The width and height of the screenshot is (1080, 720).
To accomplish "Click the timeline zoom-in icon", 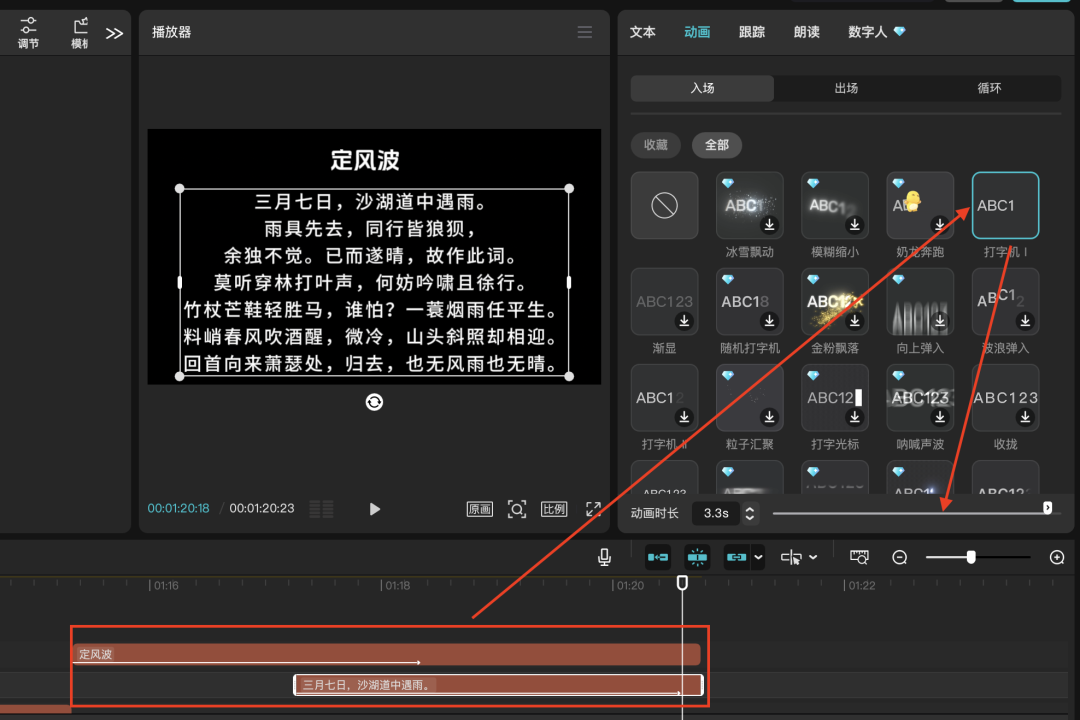I will [x=1057, y=557].
